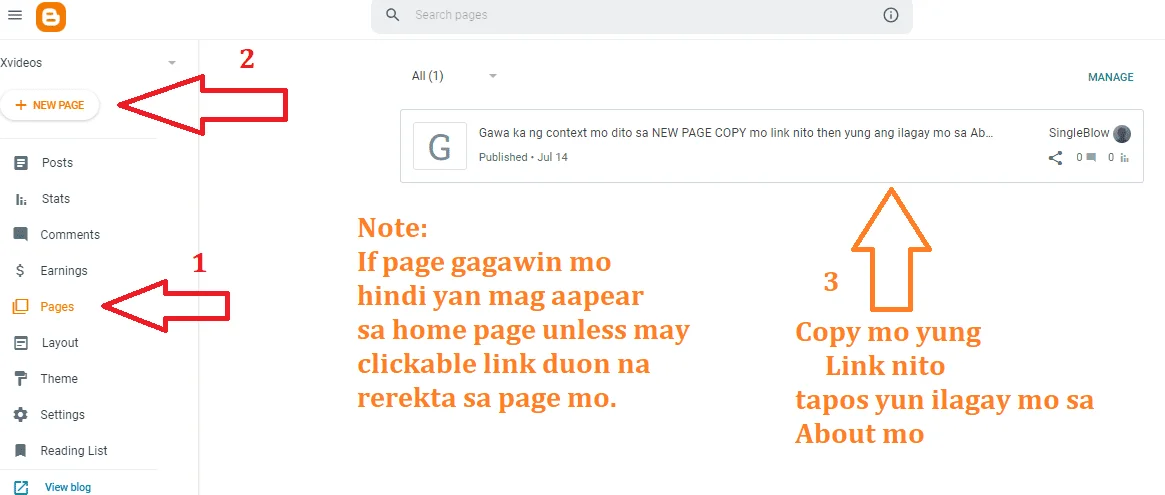Select Pages in the sidebar
The image size is (1165, 495).
tap(57, 306)
